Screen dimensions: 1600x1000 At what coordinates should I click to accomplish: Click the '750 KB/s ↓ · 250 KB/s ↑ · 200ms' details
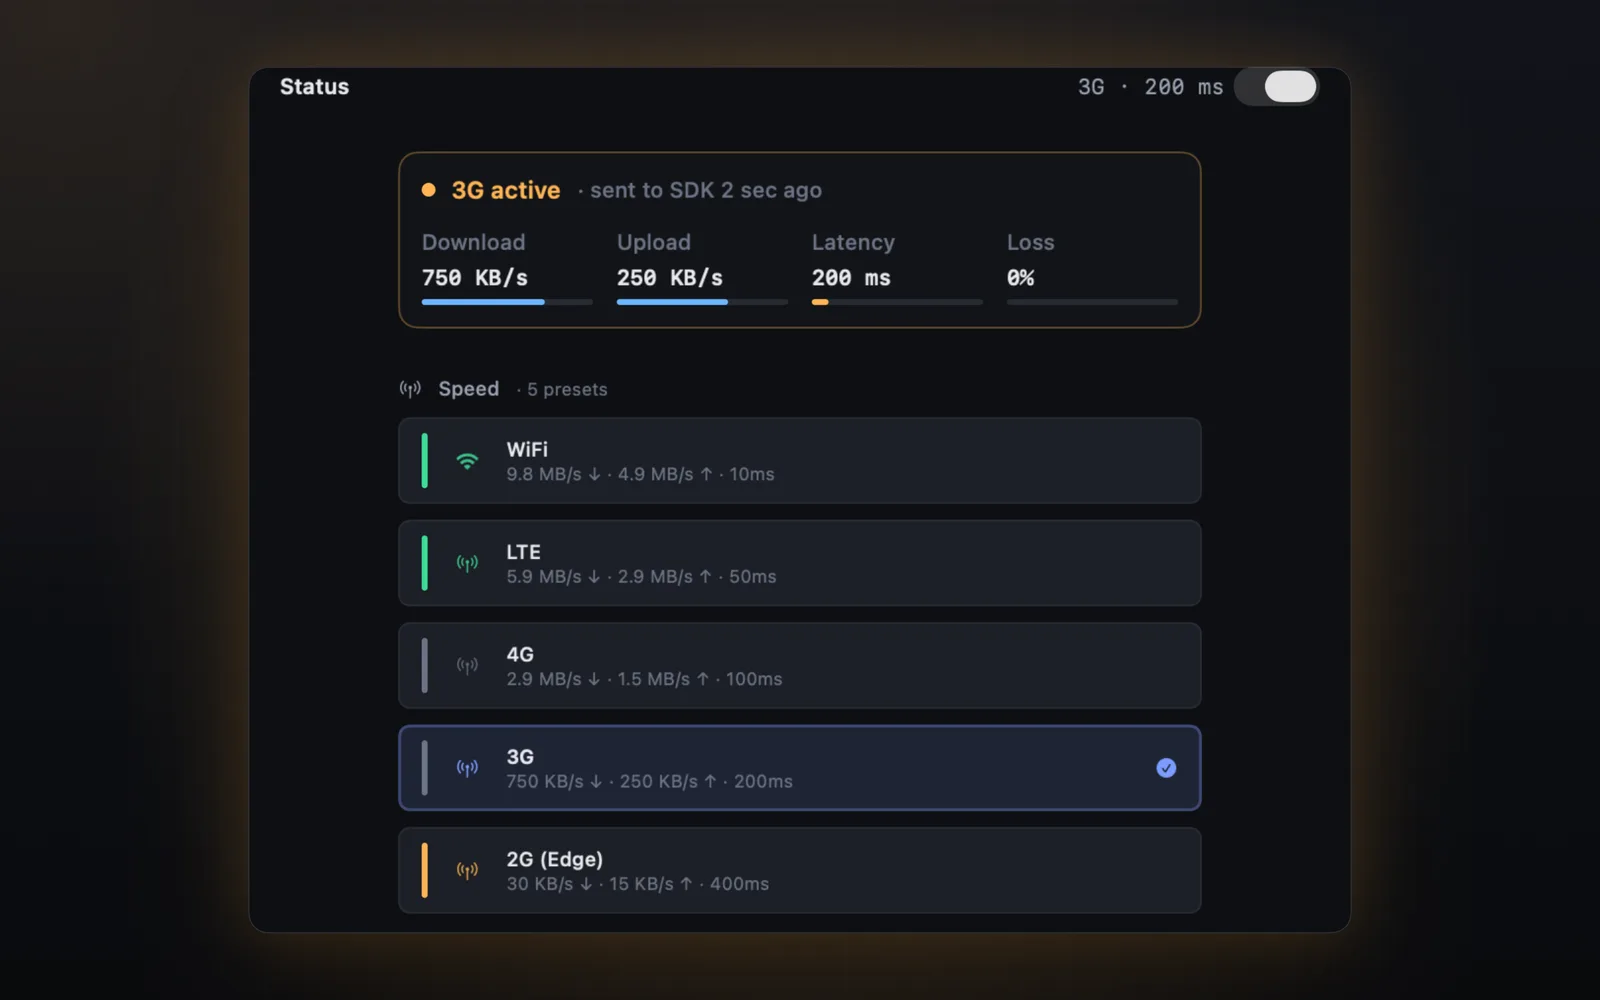pos(649,781)
